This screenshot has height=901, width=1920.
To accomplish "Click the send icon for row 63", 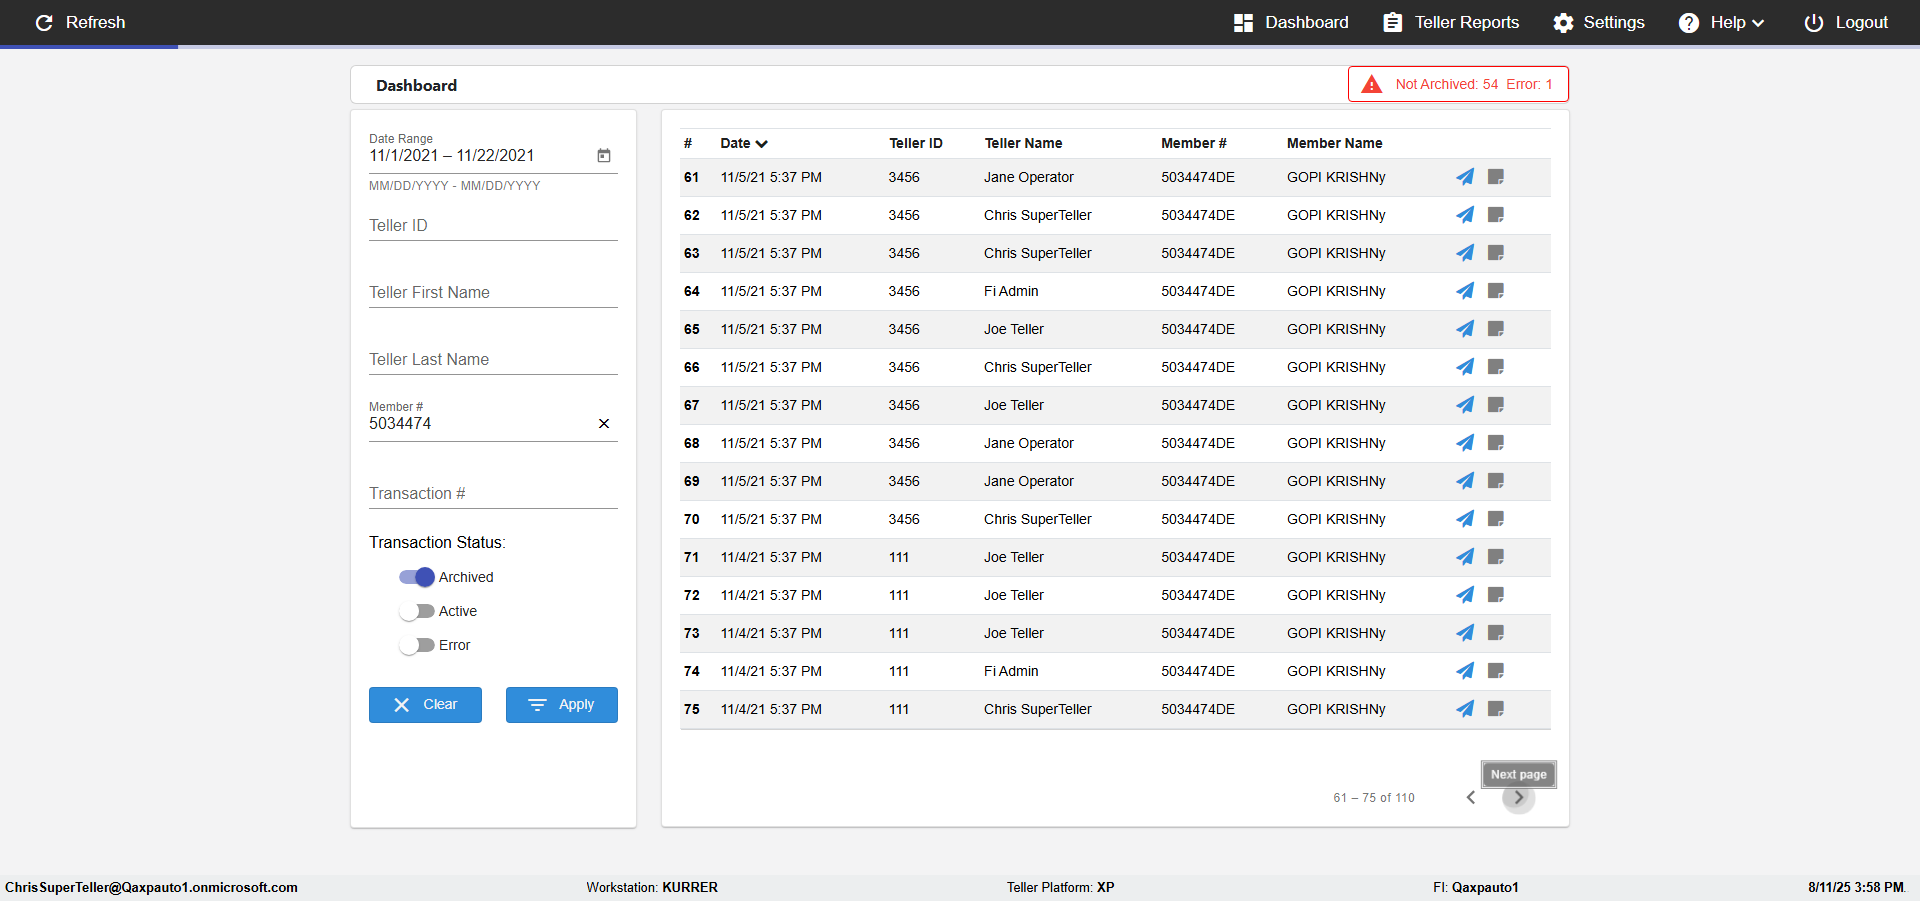I will (x=1465, y=253).
